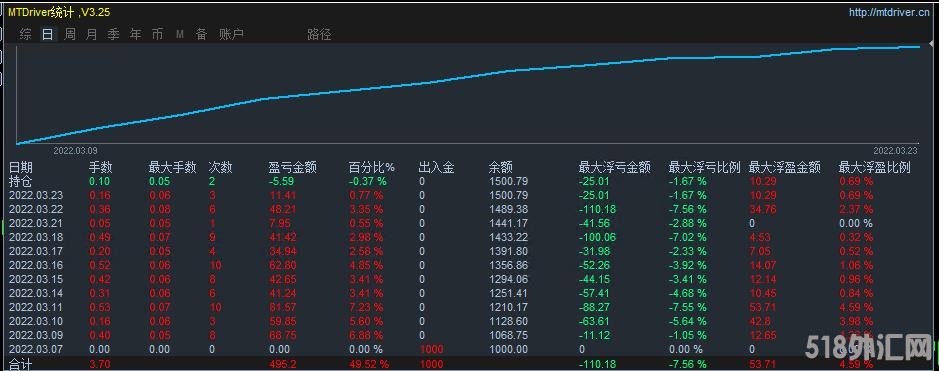Switch to the 综 summary tab
939x371 pixels.
tap(25, 35)
